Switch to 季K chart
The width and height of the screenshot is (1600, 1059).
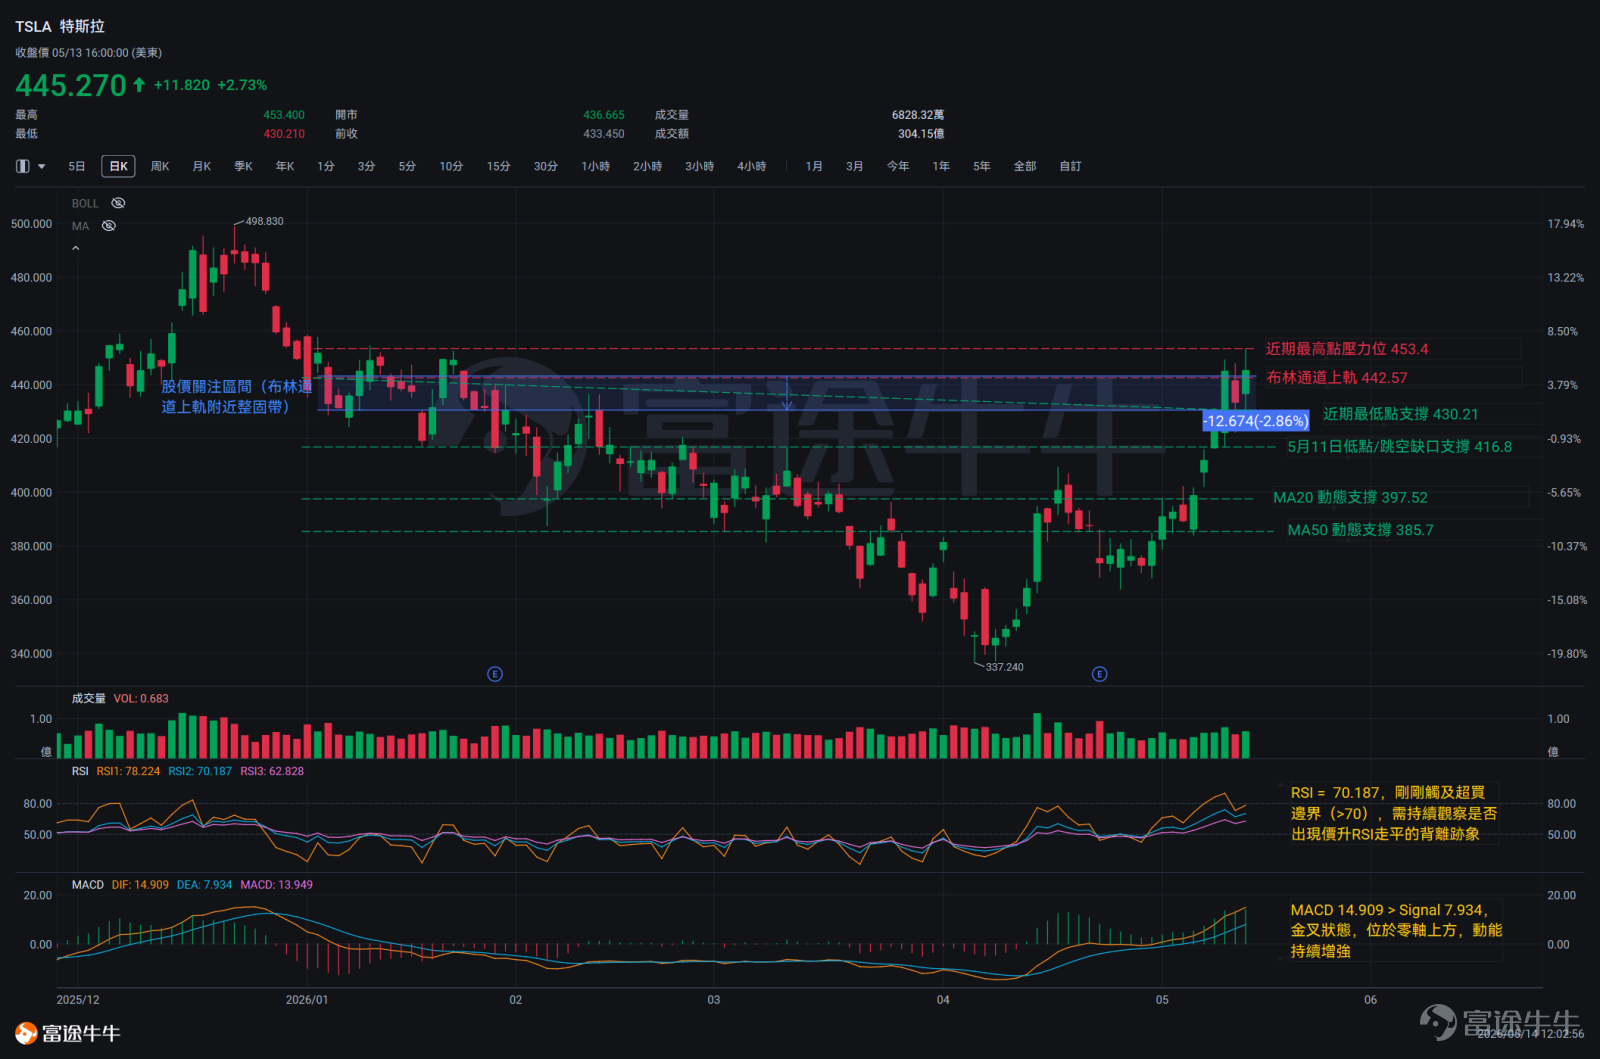(244, 166)
